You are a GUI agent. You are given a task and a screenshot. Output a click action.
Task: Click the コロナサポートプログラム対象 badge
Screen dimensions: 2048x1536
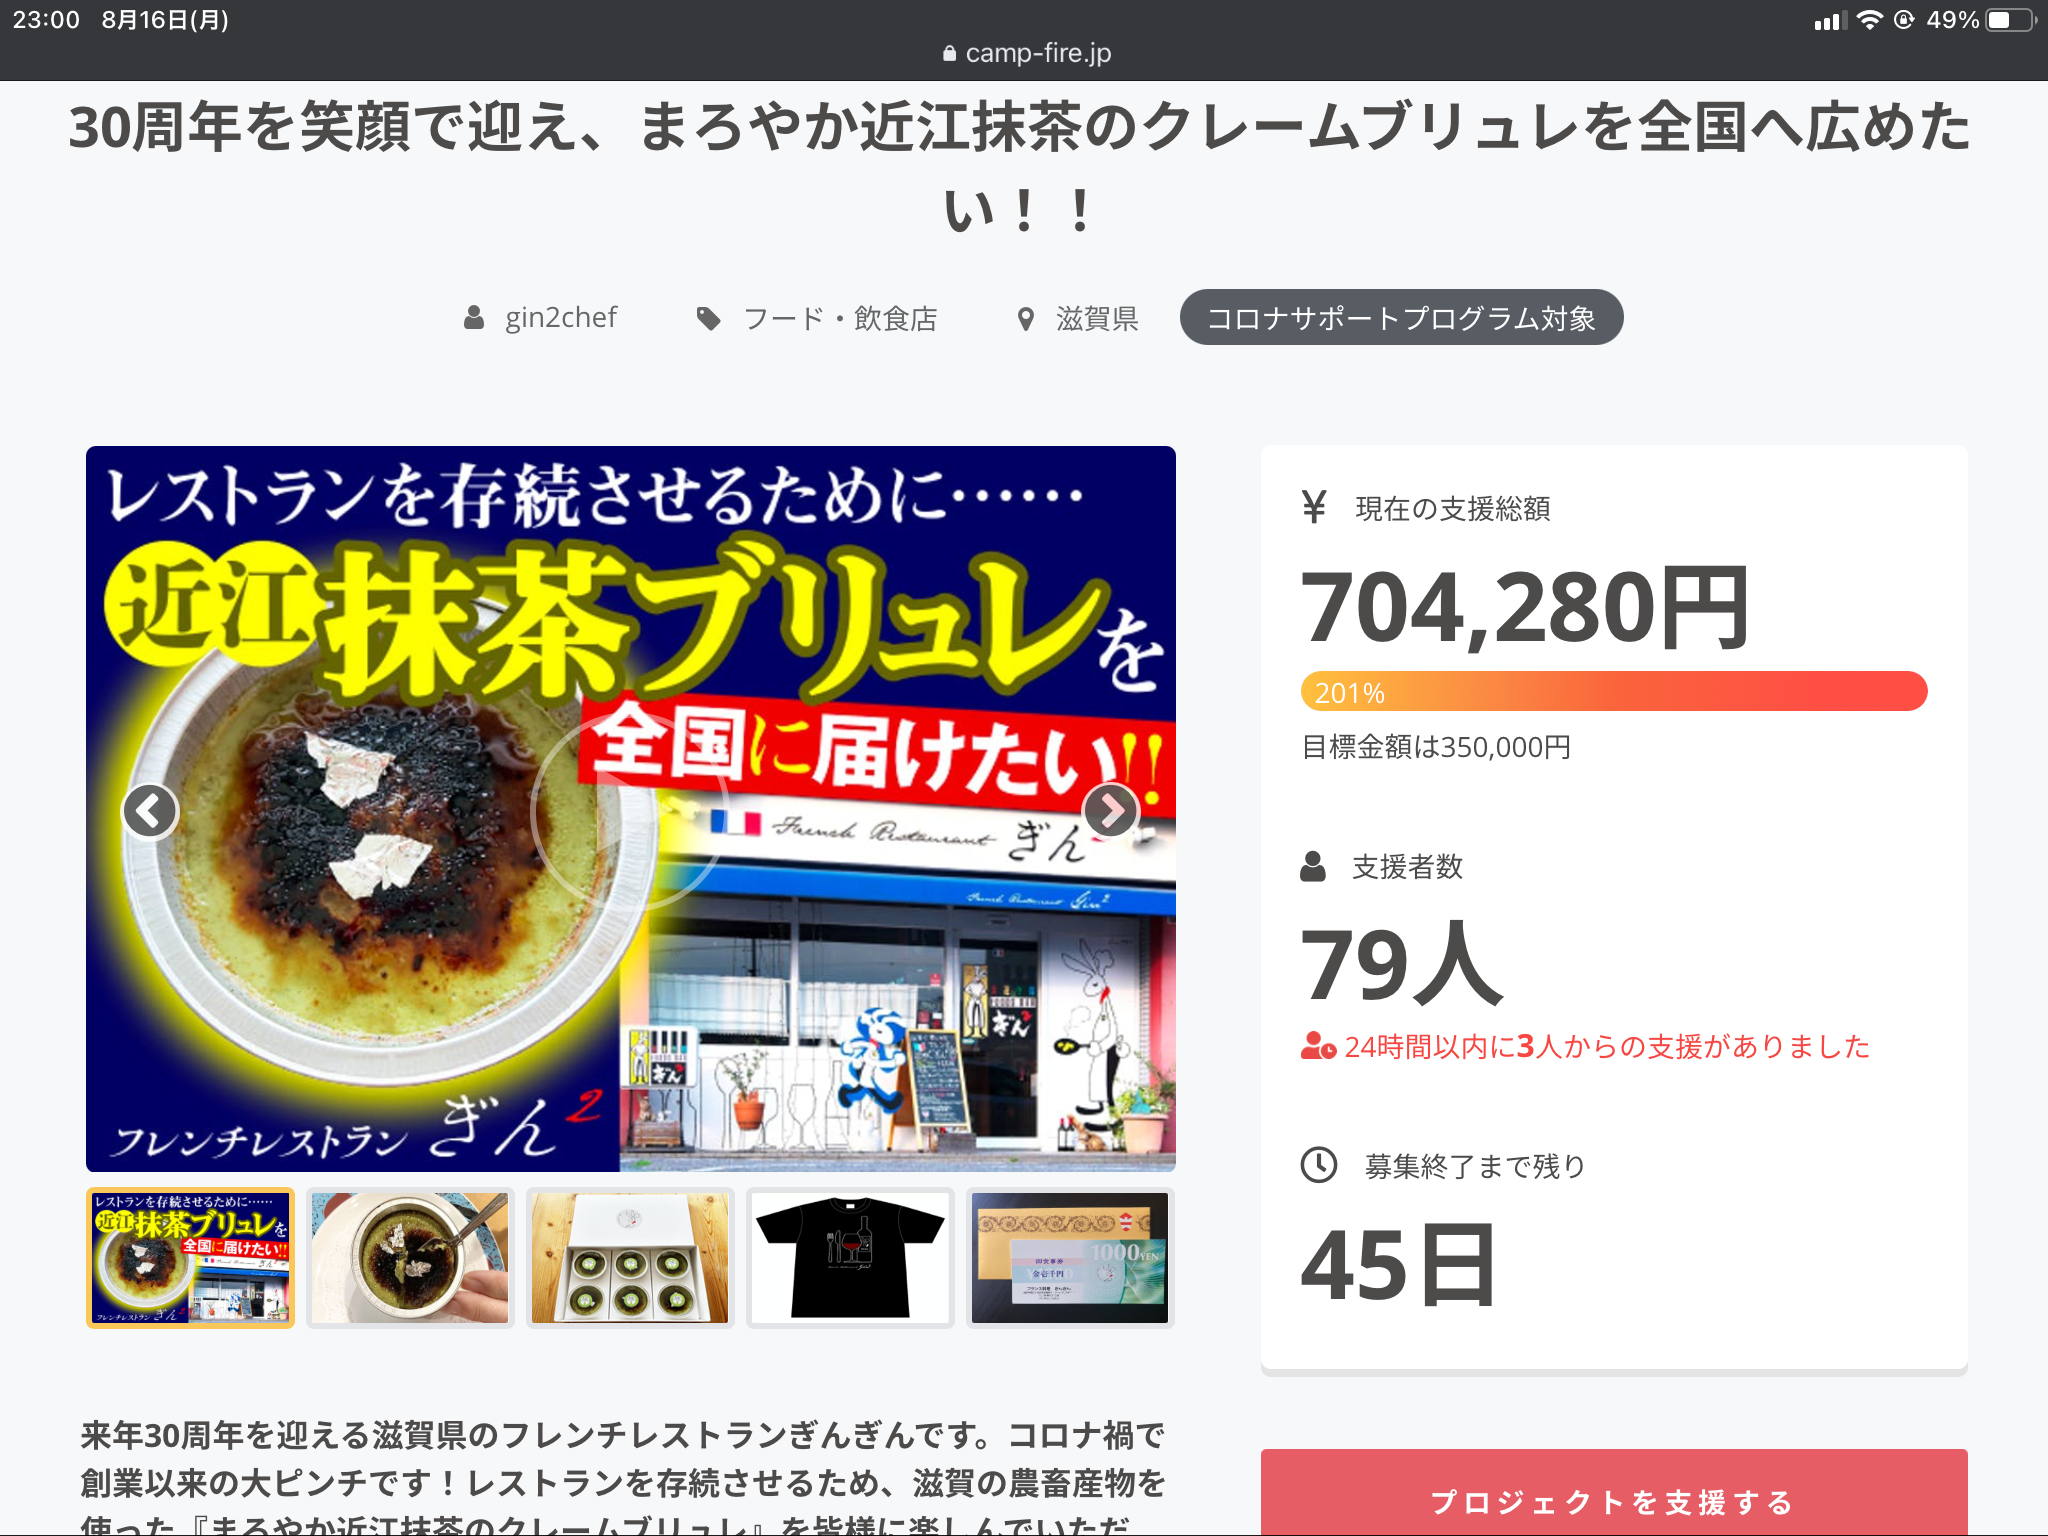coord(1401,318)
